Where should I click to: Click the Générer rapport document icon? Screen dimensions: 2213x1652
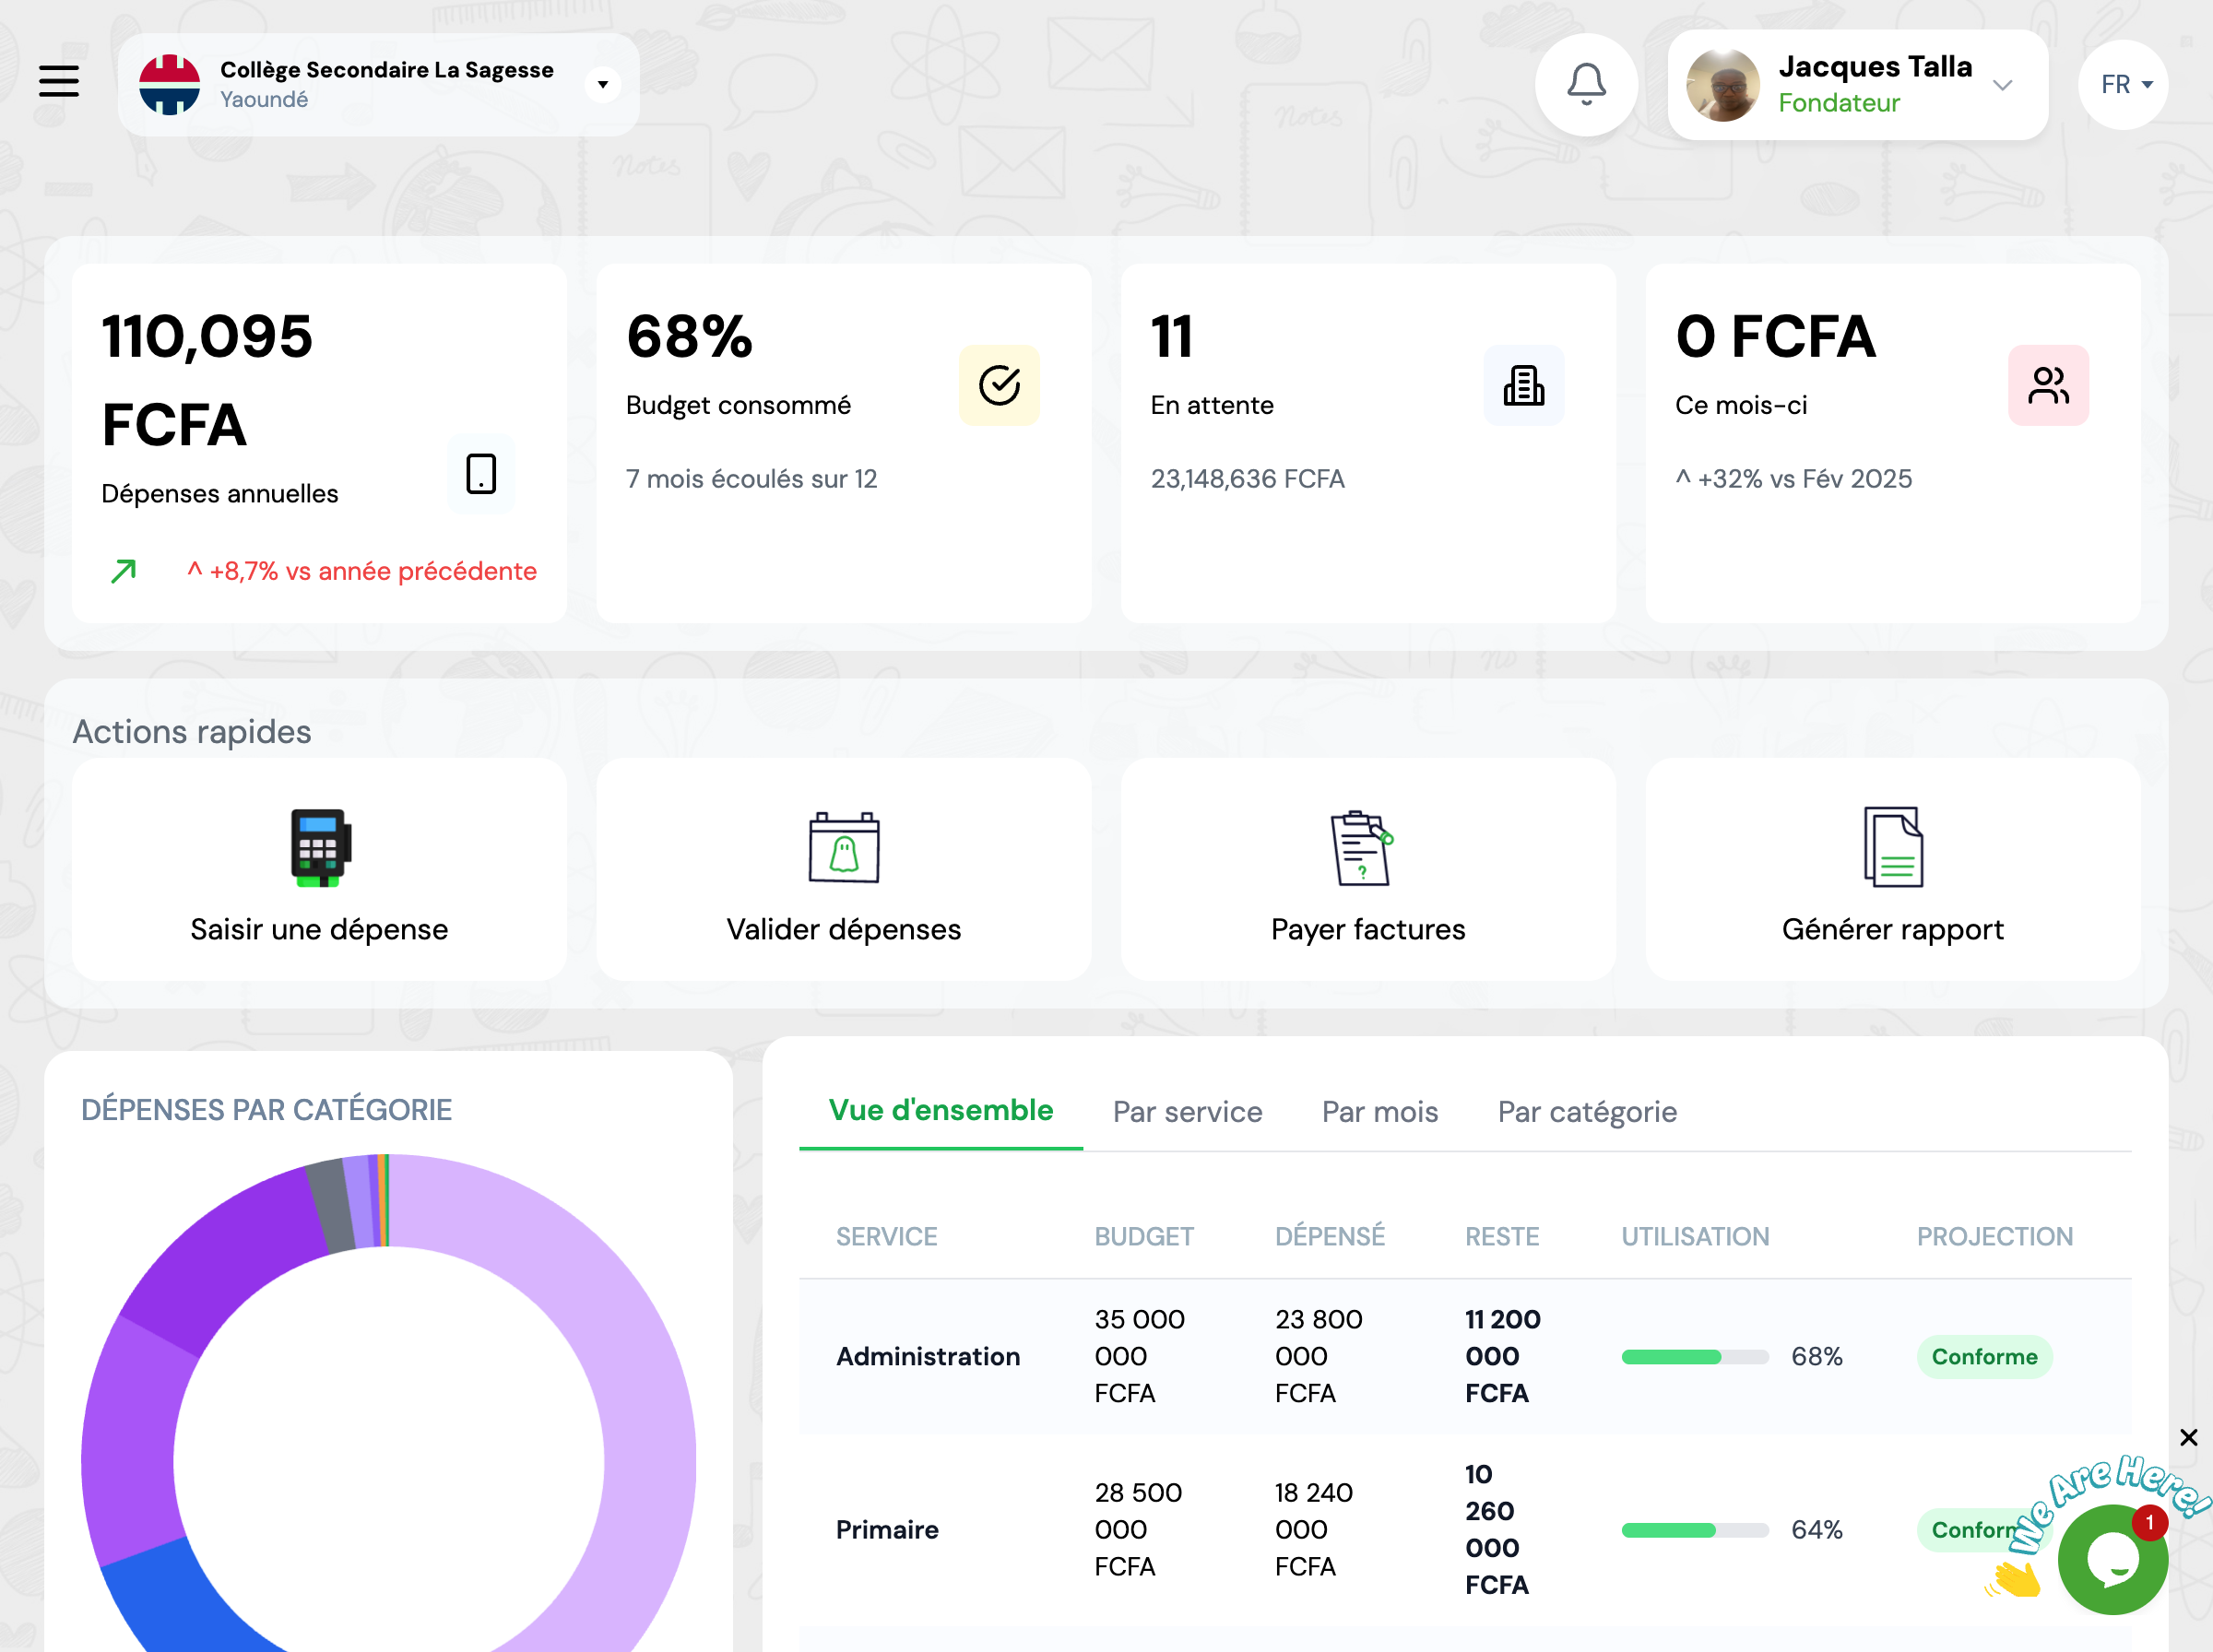(x=1892, y=847)
